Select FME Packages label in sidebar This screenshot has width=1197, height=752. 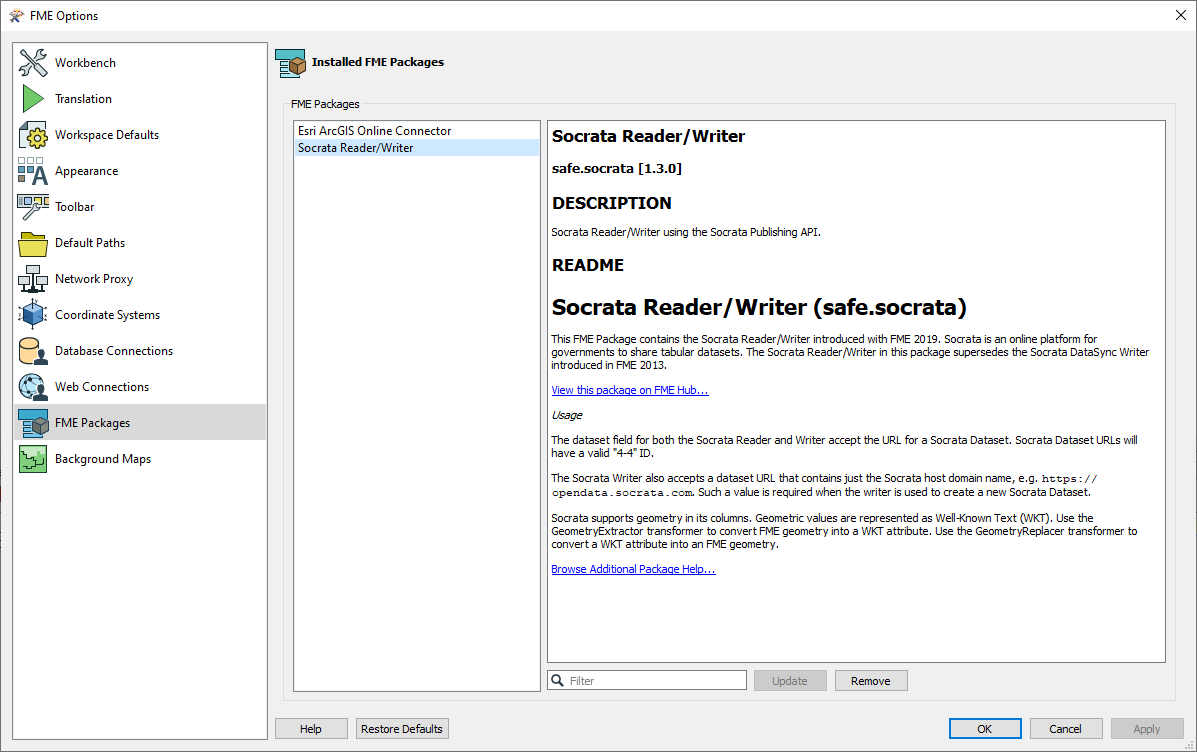92,423
